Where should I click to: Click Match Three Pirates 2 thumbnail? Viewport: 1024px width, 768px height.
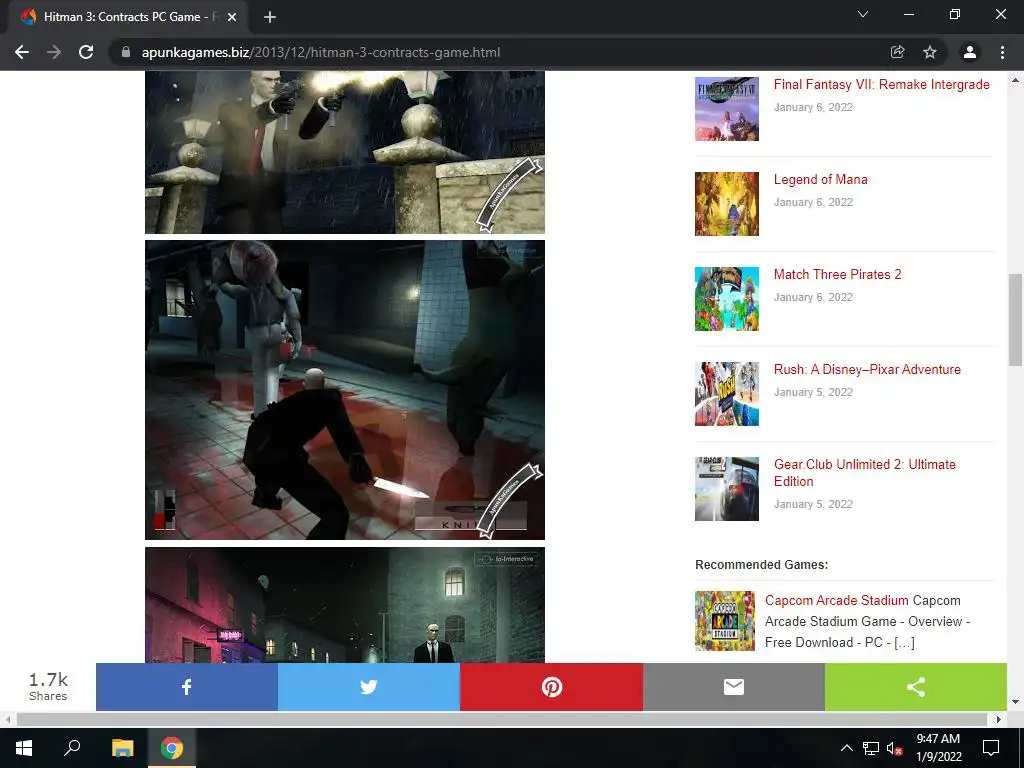click(x=727, y=298)
